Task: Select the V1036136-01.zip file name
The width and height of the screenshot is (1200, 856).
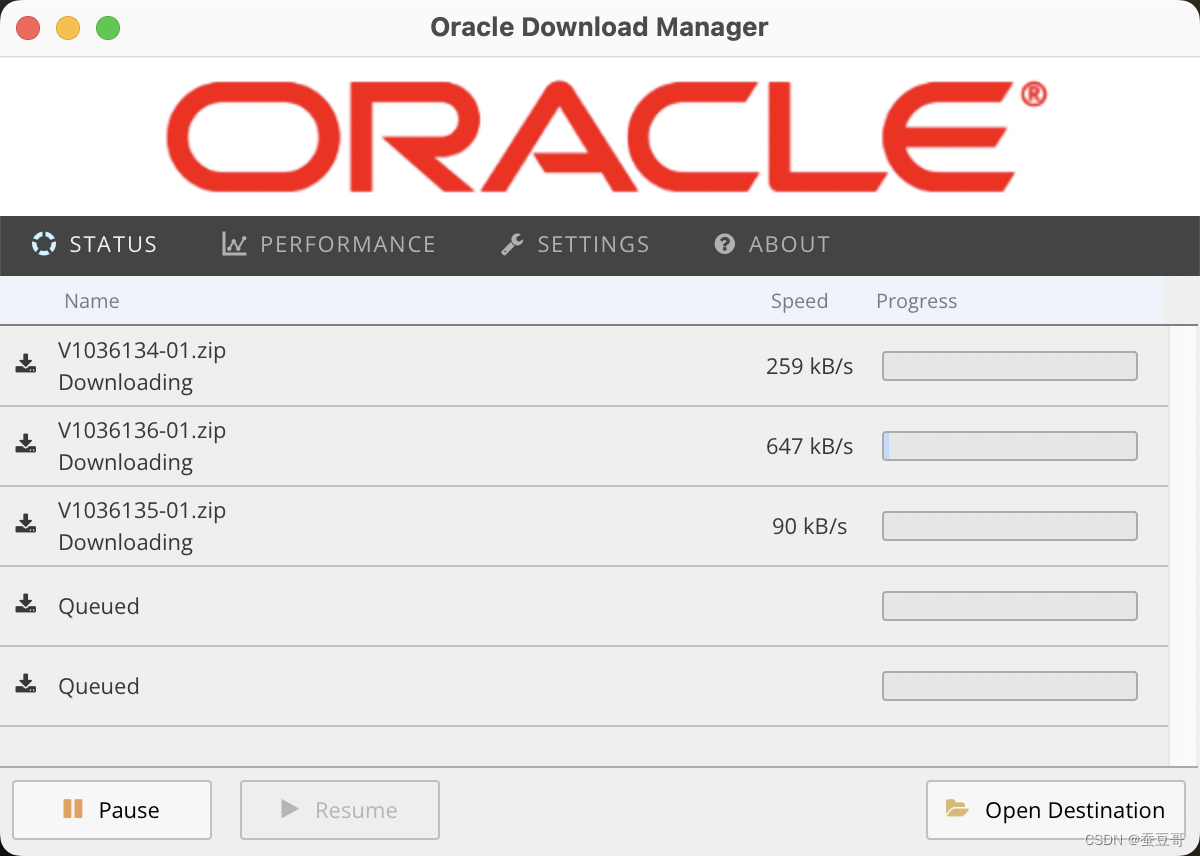Action: pyautogui.click(x=142, y=431)
